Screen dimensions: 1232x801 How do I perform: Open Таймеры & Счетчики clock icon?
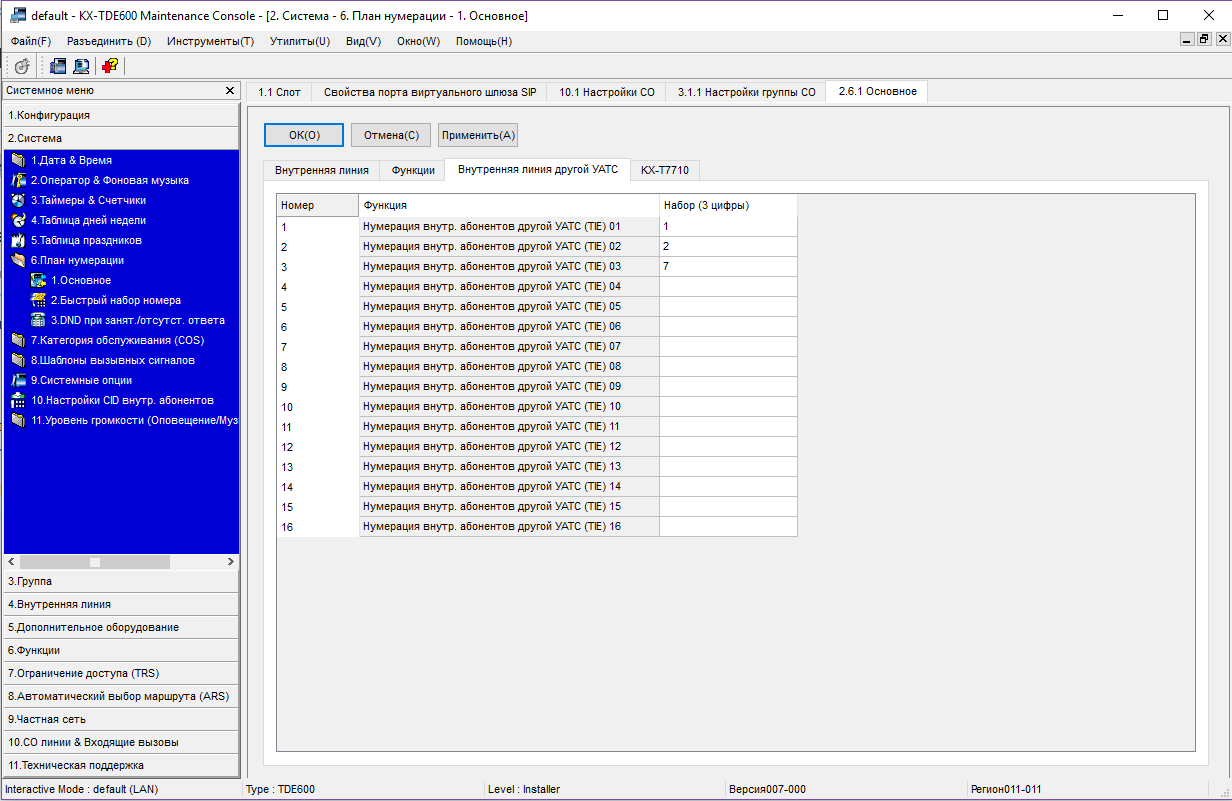tap(17, 200)
